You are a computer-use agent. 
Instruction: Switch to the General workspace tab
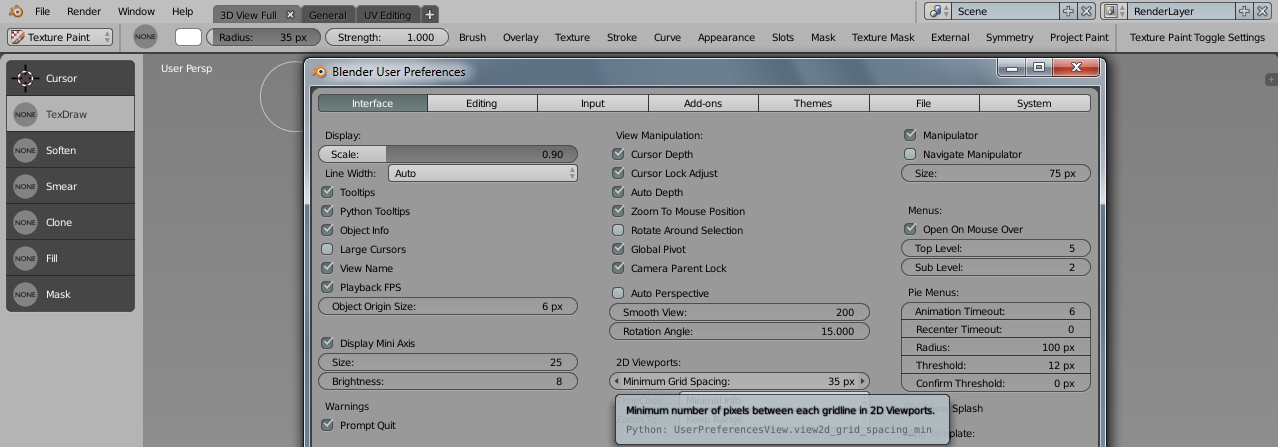click(x=327, y=15)
